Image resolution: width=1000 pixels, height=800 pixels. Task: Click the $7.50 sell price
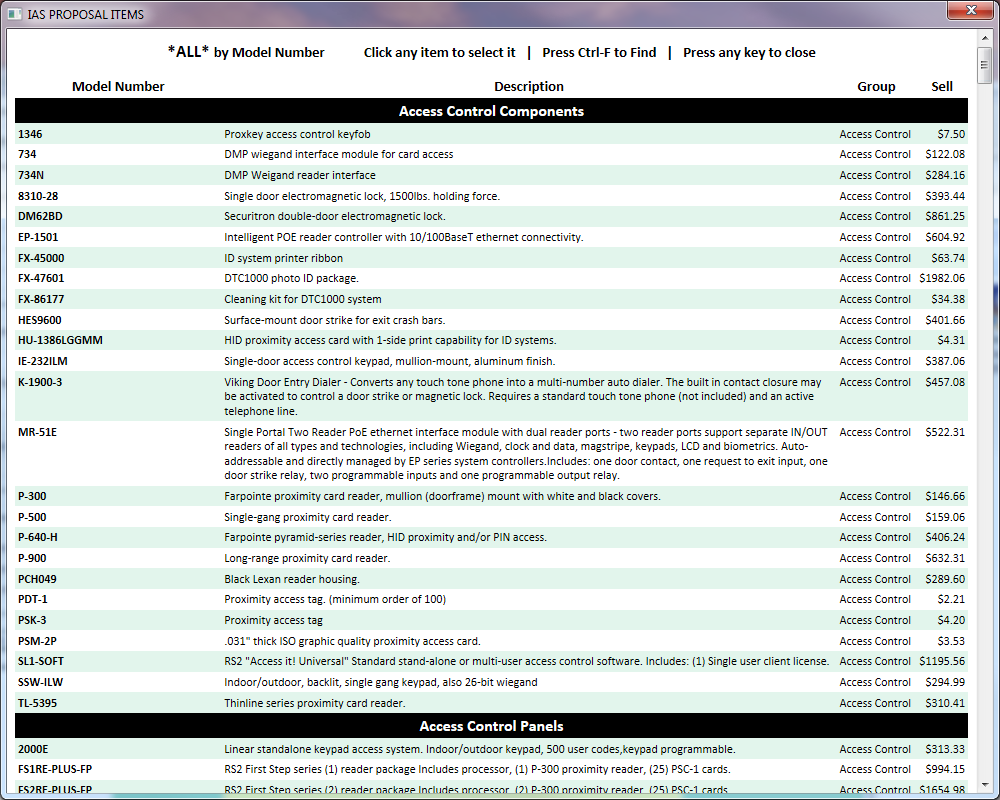(951, 134)
